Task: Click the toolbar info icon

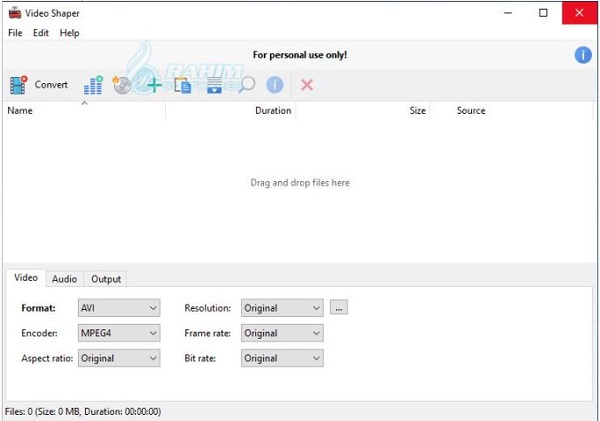Action: tap(275, 85)
